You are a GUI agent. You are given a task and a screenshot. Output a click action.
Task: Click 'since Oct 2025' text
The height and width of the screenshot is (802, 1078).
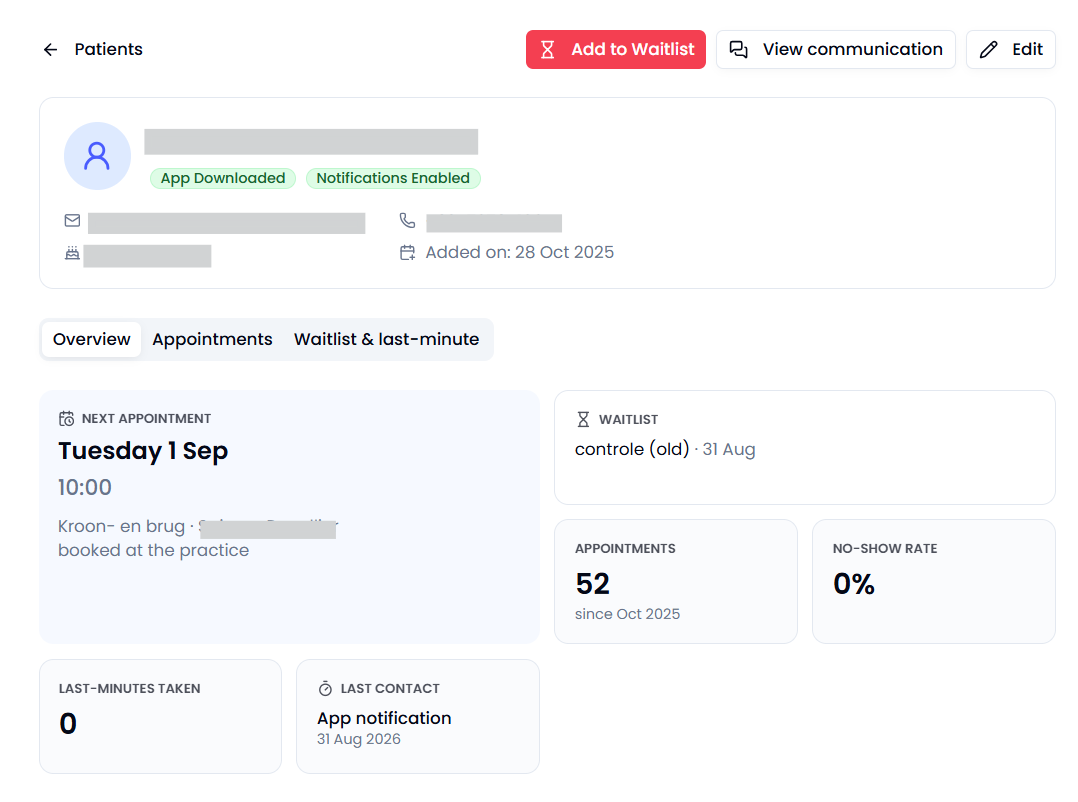[628, 614]
